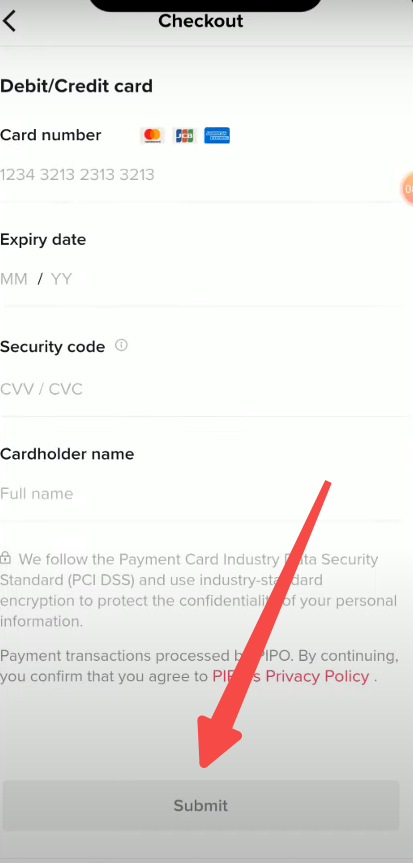
Task: Tap the Expiry date label
Action: pyautogui.click(x=43, y=240)
